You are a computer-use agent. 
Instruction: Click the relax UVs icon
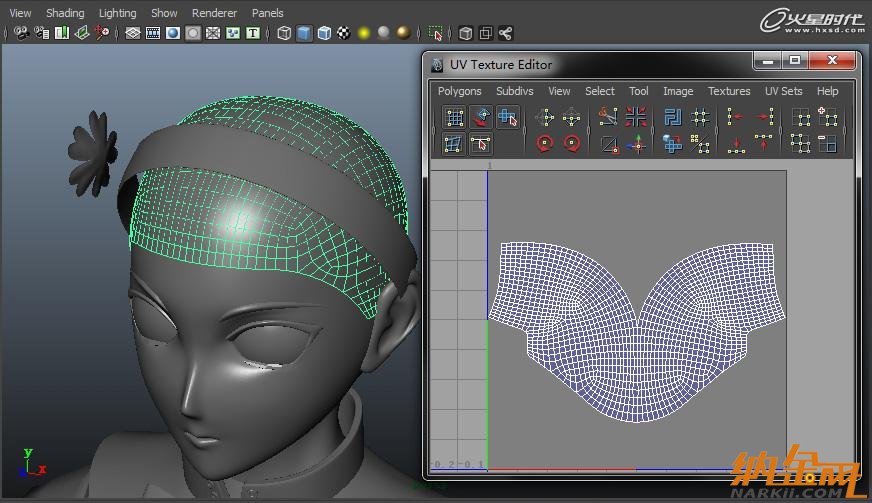pyautogui.click(x=700, y=144)
